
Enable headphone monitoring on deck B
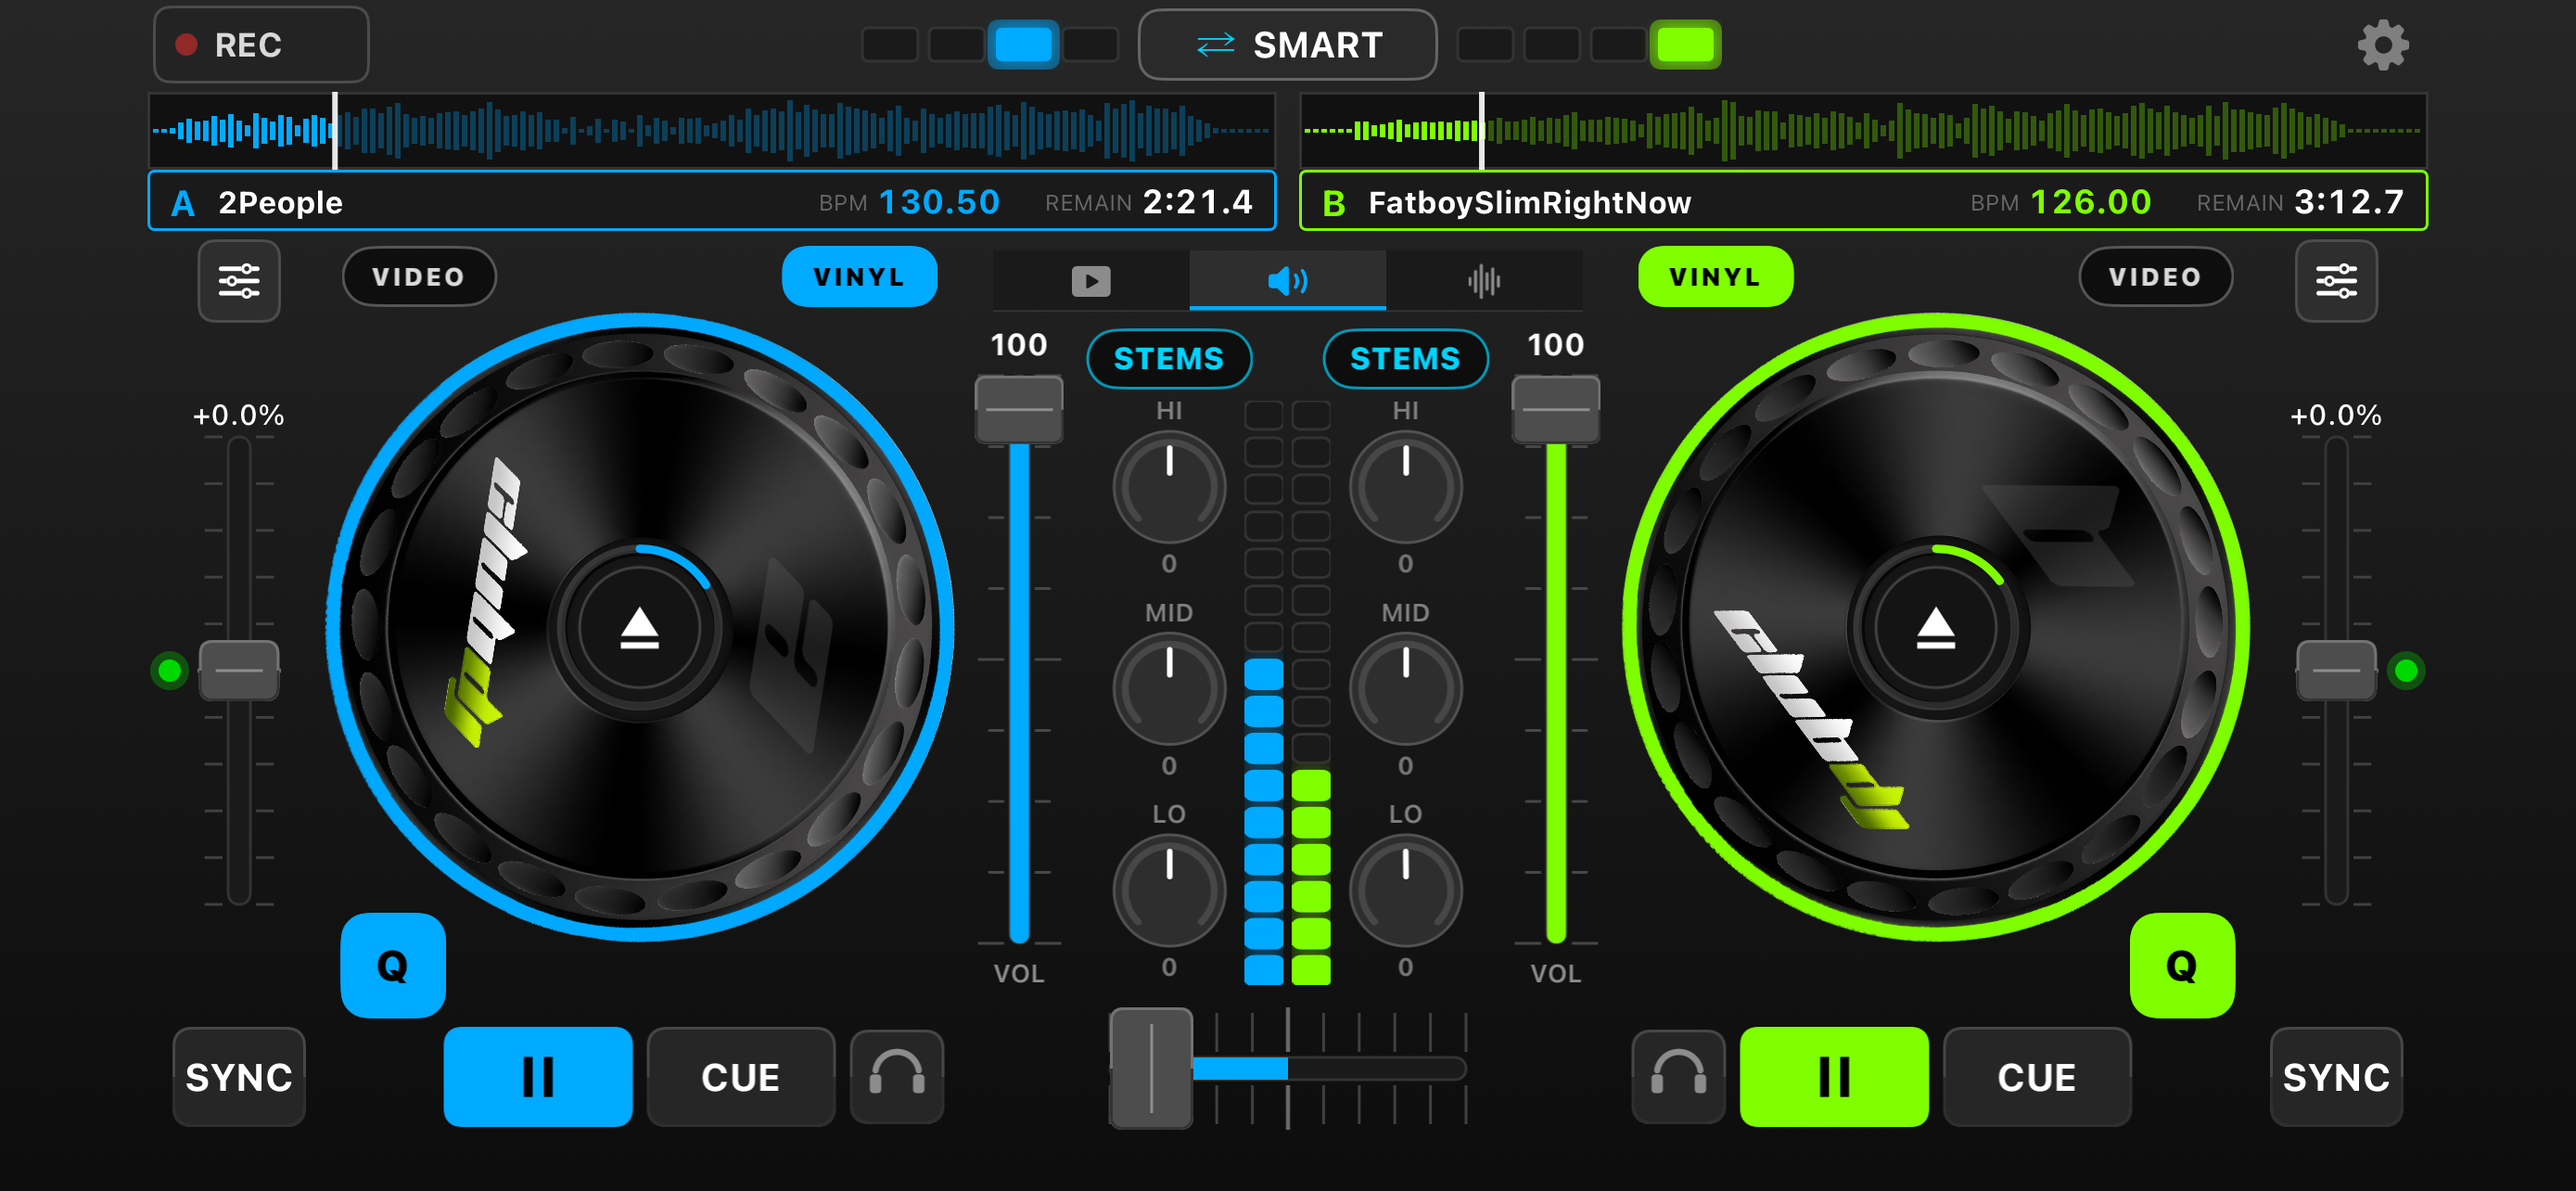tap(1678, 1077)
